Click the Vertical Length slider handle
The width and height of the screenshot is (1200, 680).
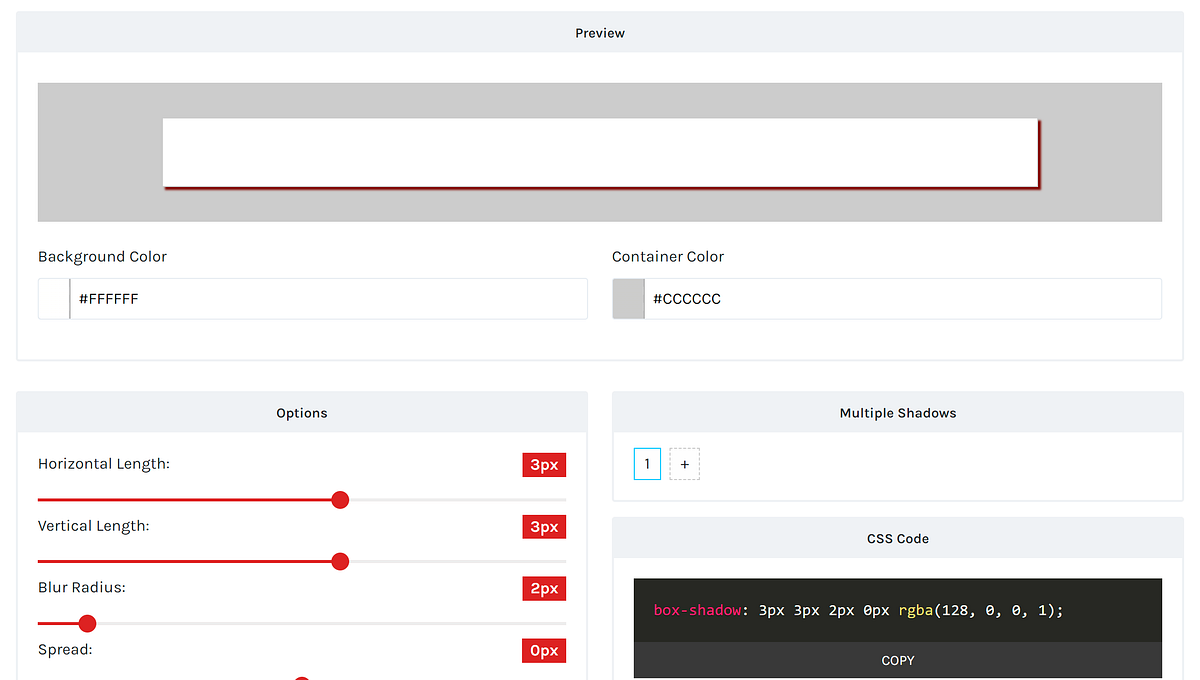tap(340, 561)
